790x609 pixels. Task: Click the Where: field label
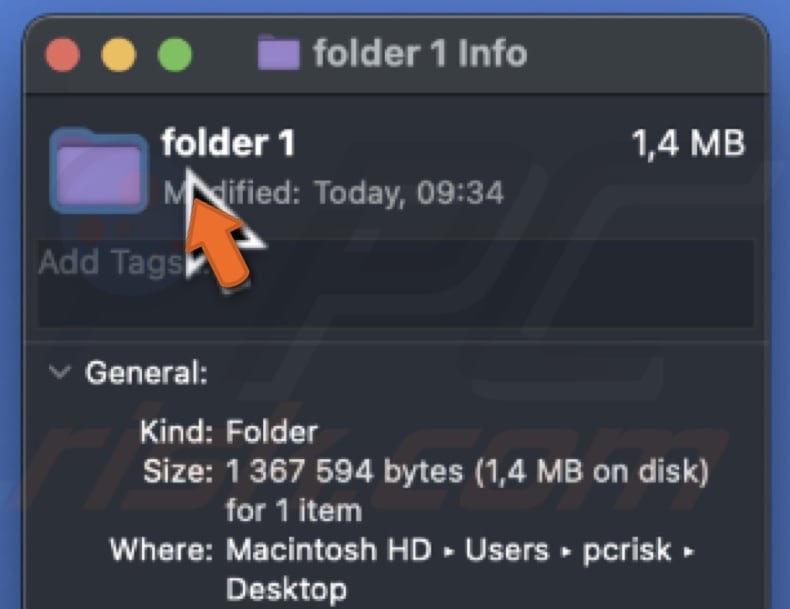162,550
